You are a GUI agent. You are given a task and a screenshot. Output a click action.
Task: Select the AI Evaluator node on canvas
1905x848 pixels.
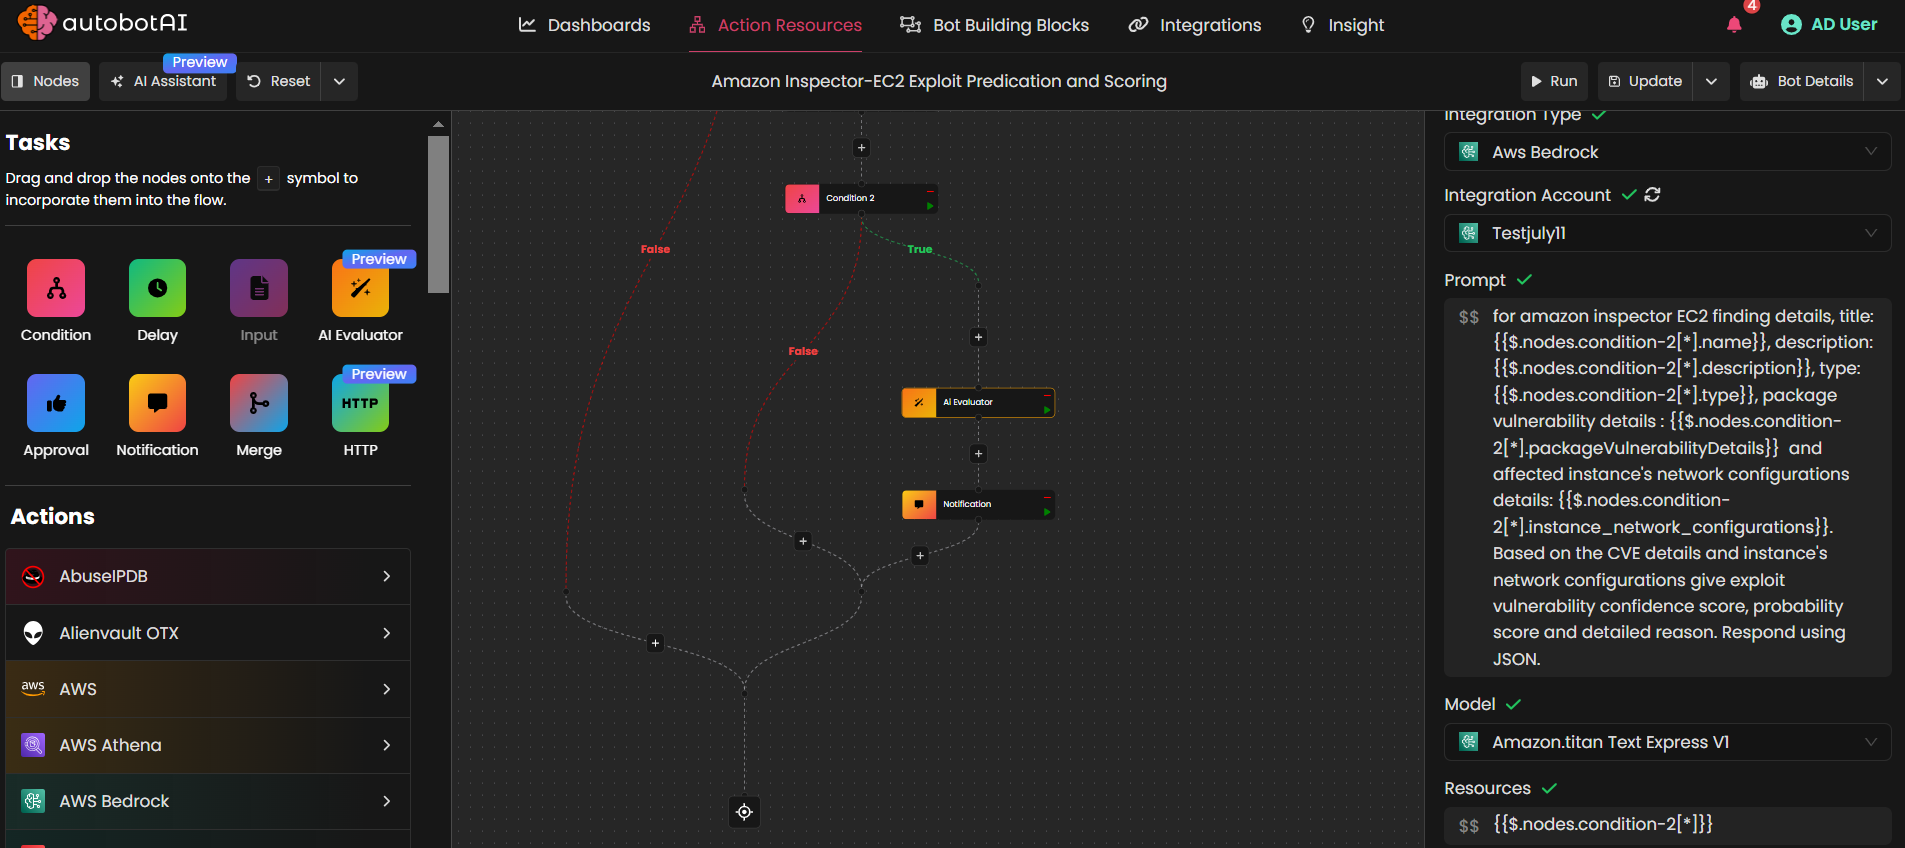point(978,402)
